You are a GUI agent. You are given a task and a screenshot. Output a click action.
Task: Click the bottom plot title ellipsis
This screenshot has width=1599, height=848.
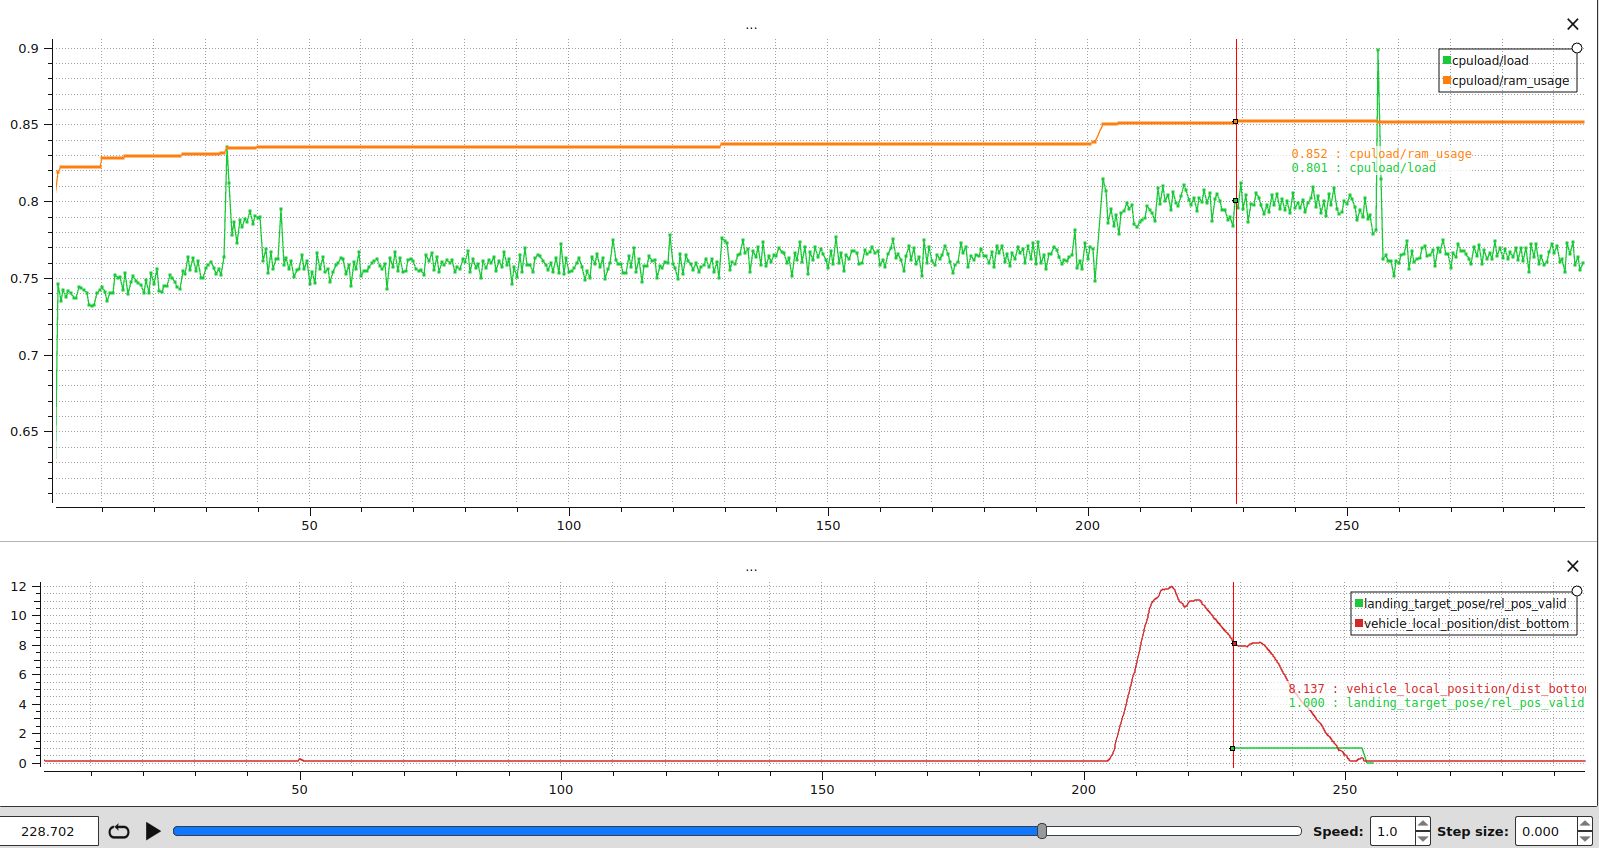point(751,570)
